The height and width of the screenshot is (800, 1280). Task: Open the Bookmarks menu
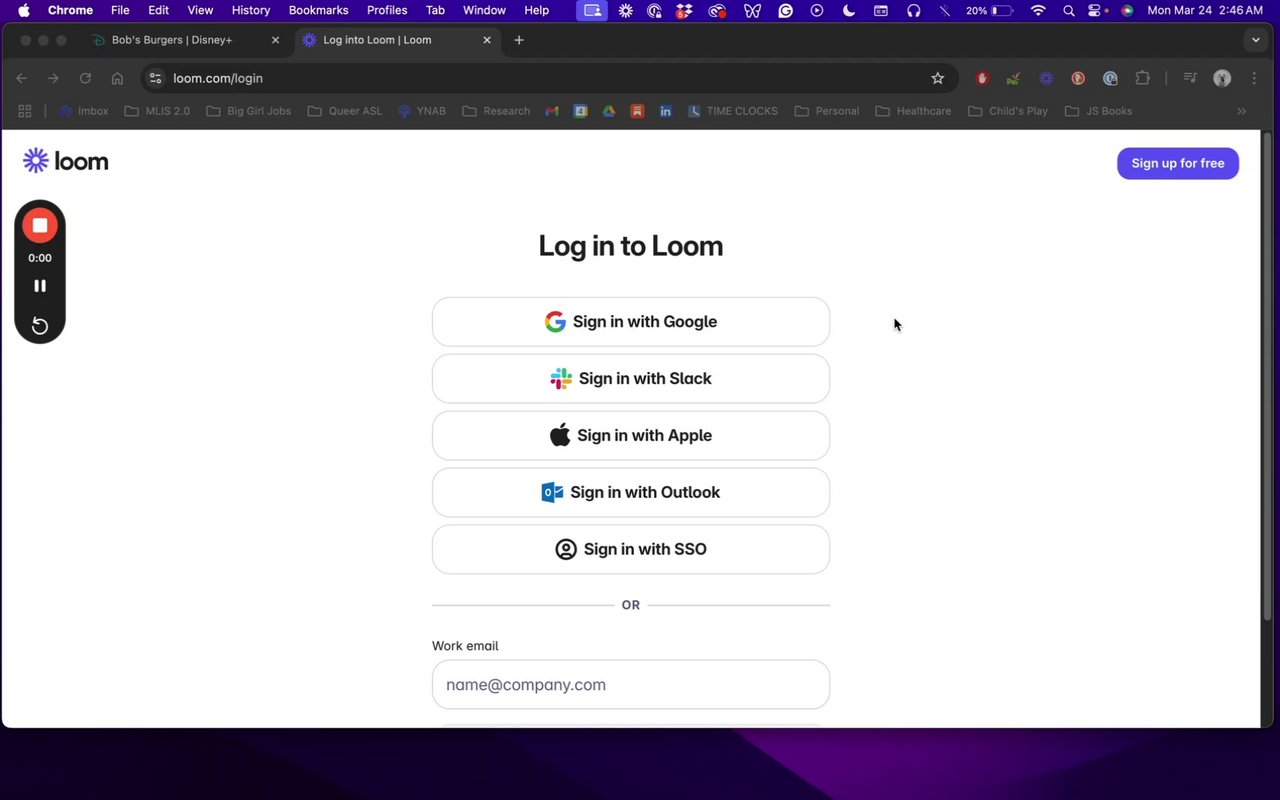click(x=318, y=10)
